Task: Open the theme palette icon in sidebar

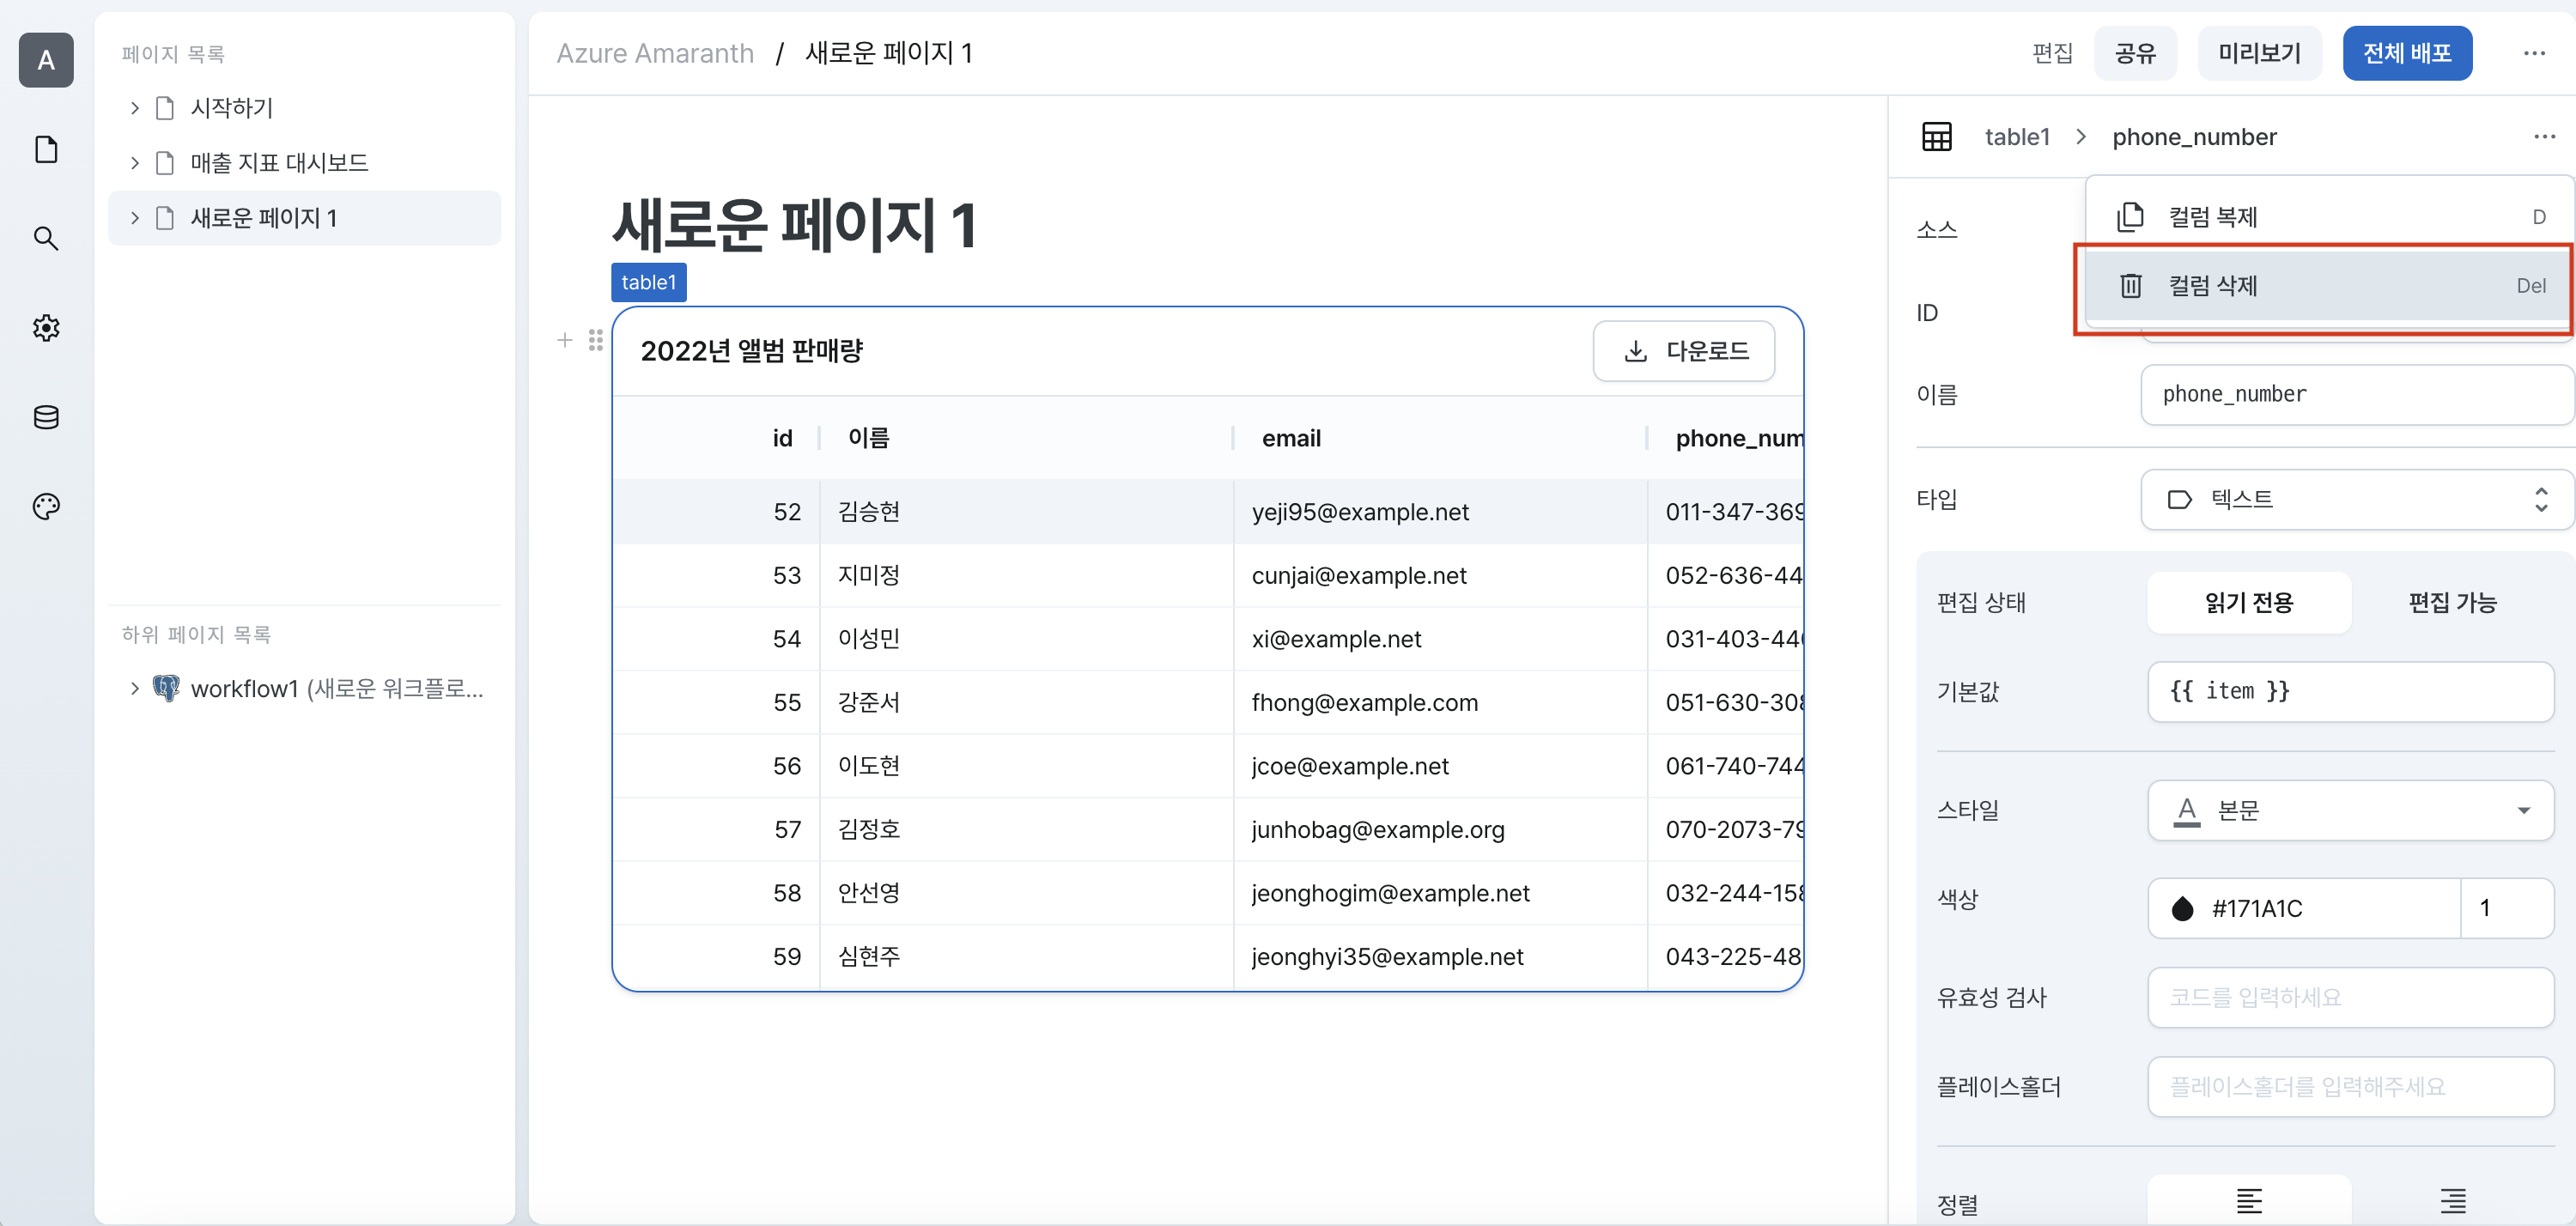Action: (x=46, y=506)
